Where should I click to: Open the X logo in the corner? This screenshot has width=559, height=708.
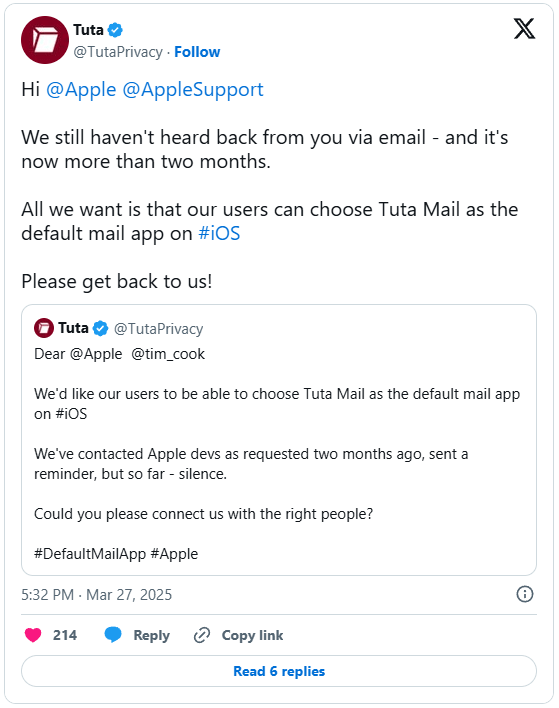(524, 29)
